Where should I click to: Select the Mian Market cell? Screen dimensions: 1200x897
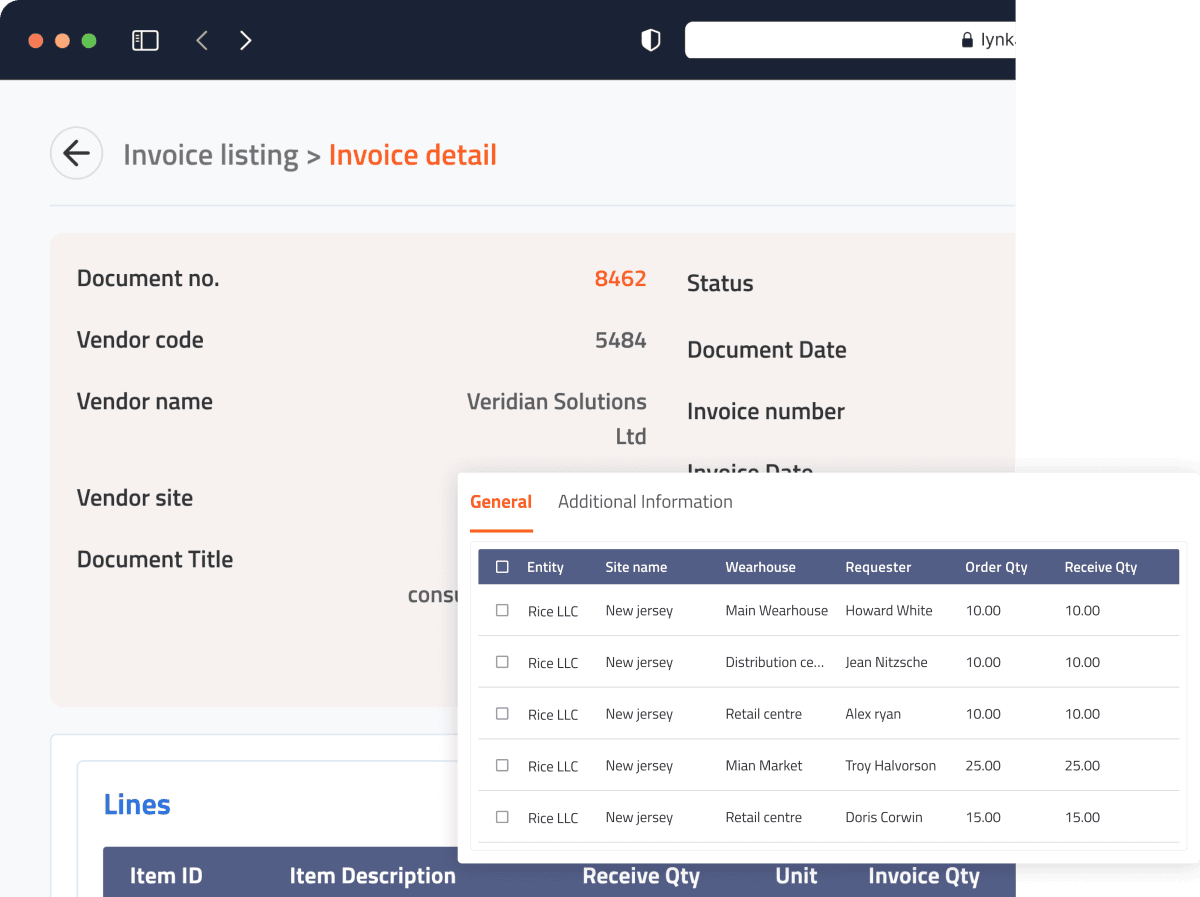(764, 765)
